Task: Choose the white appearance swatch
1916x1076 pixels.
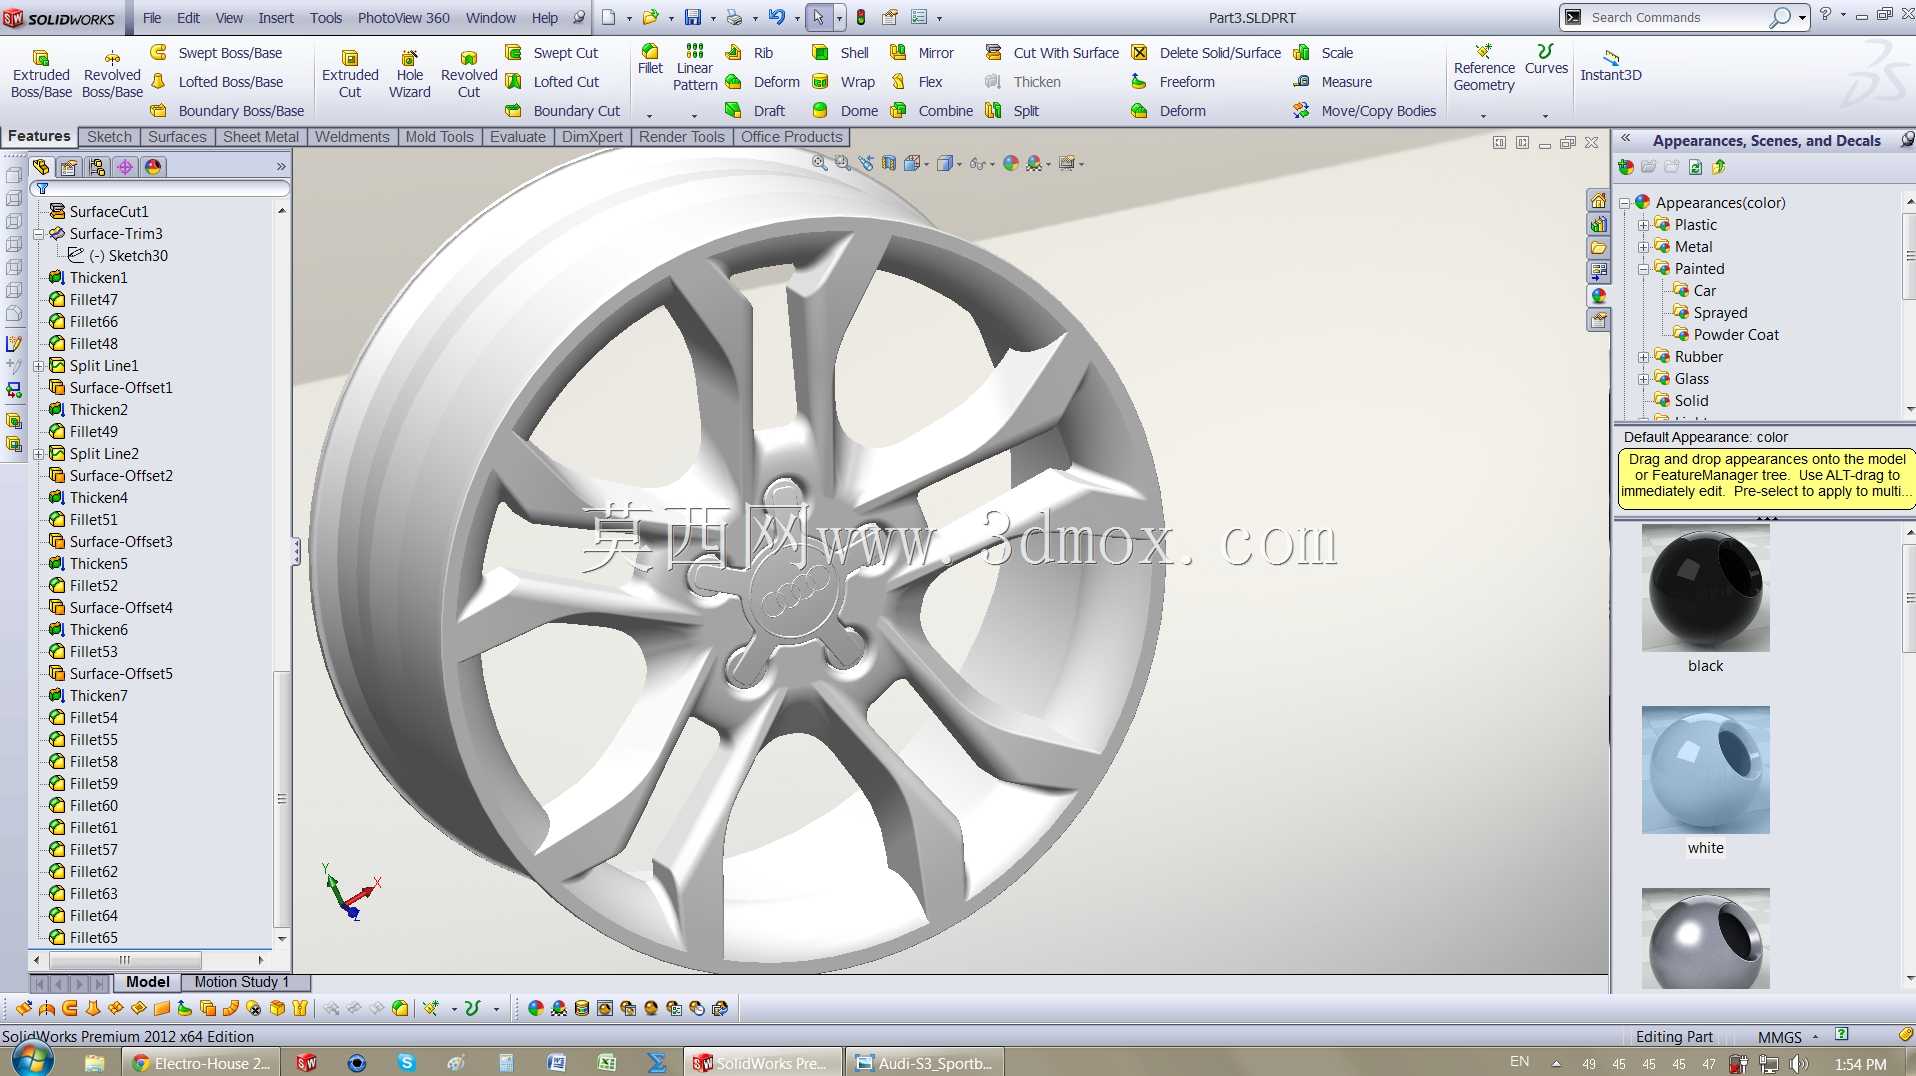Action: [x=1705, y=770]
